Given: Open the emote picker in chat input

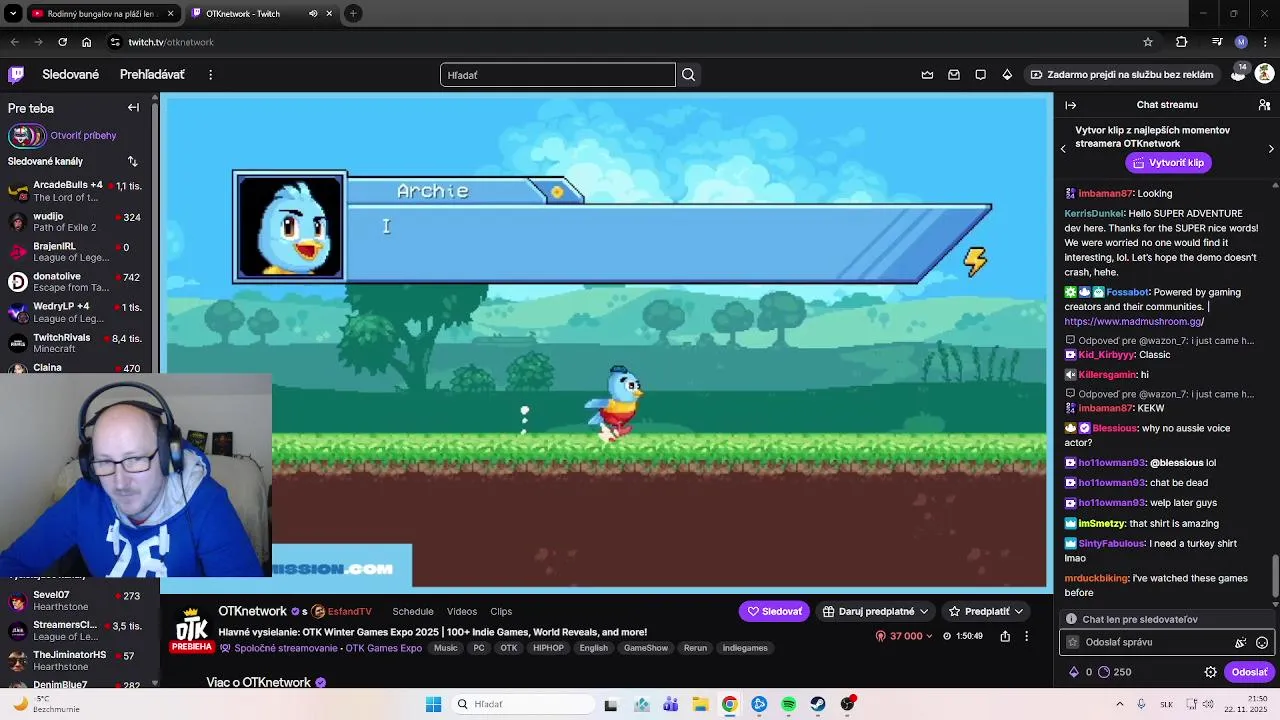Looking at the screenshot, I should [1262, 643].
